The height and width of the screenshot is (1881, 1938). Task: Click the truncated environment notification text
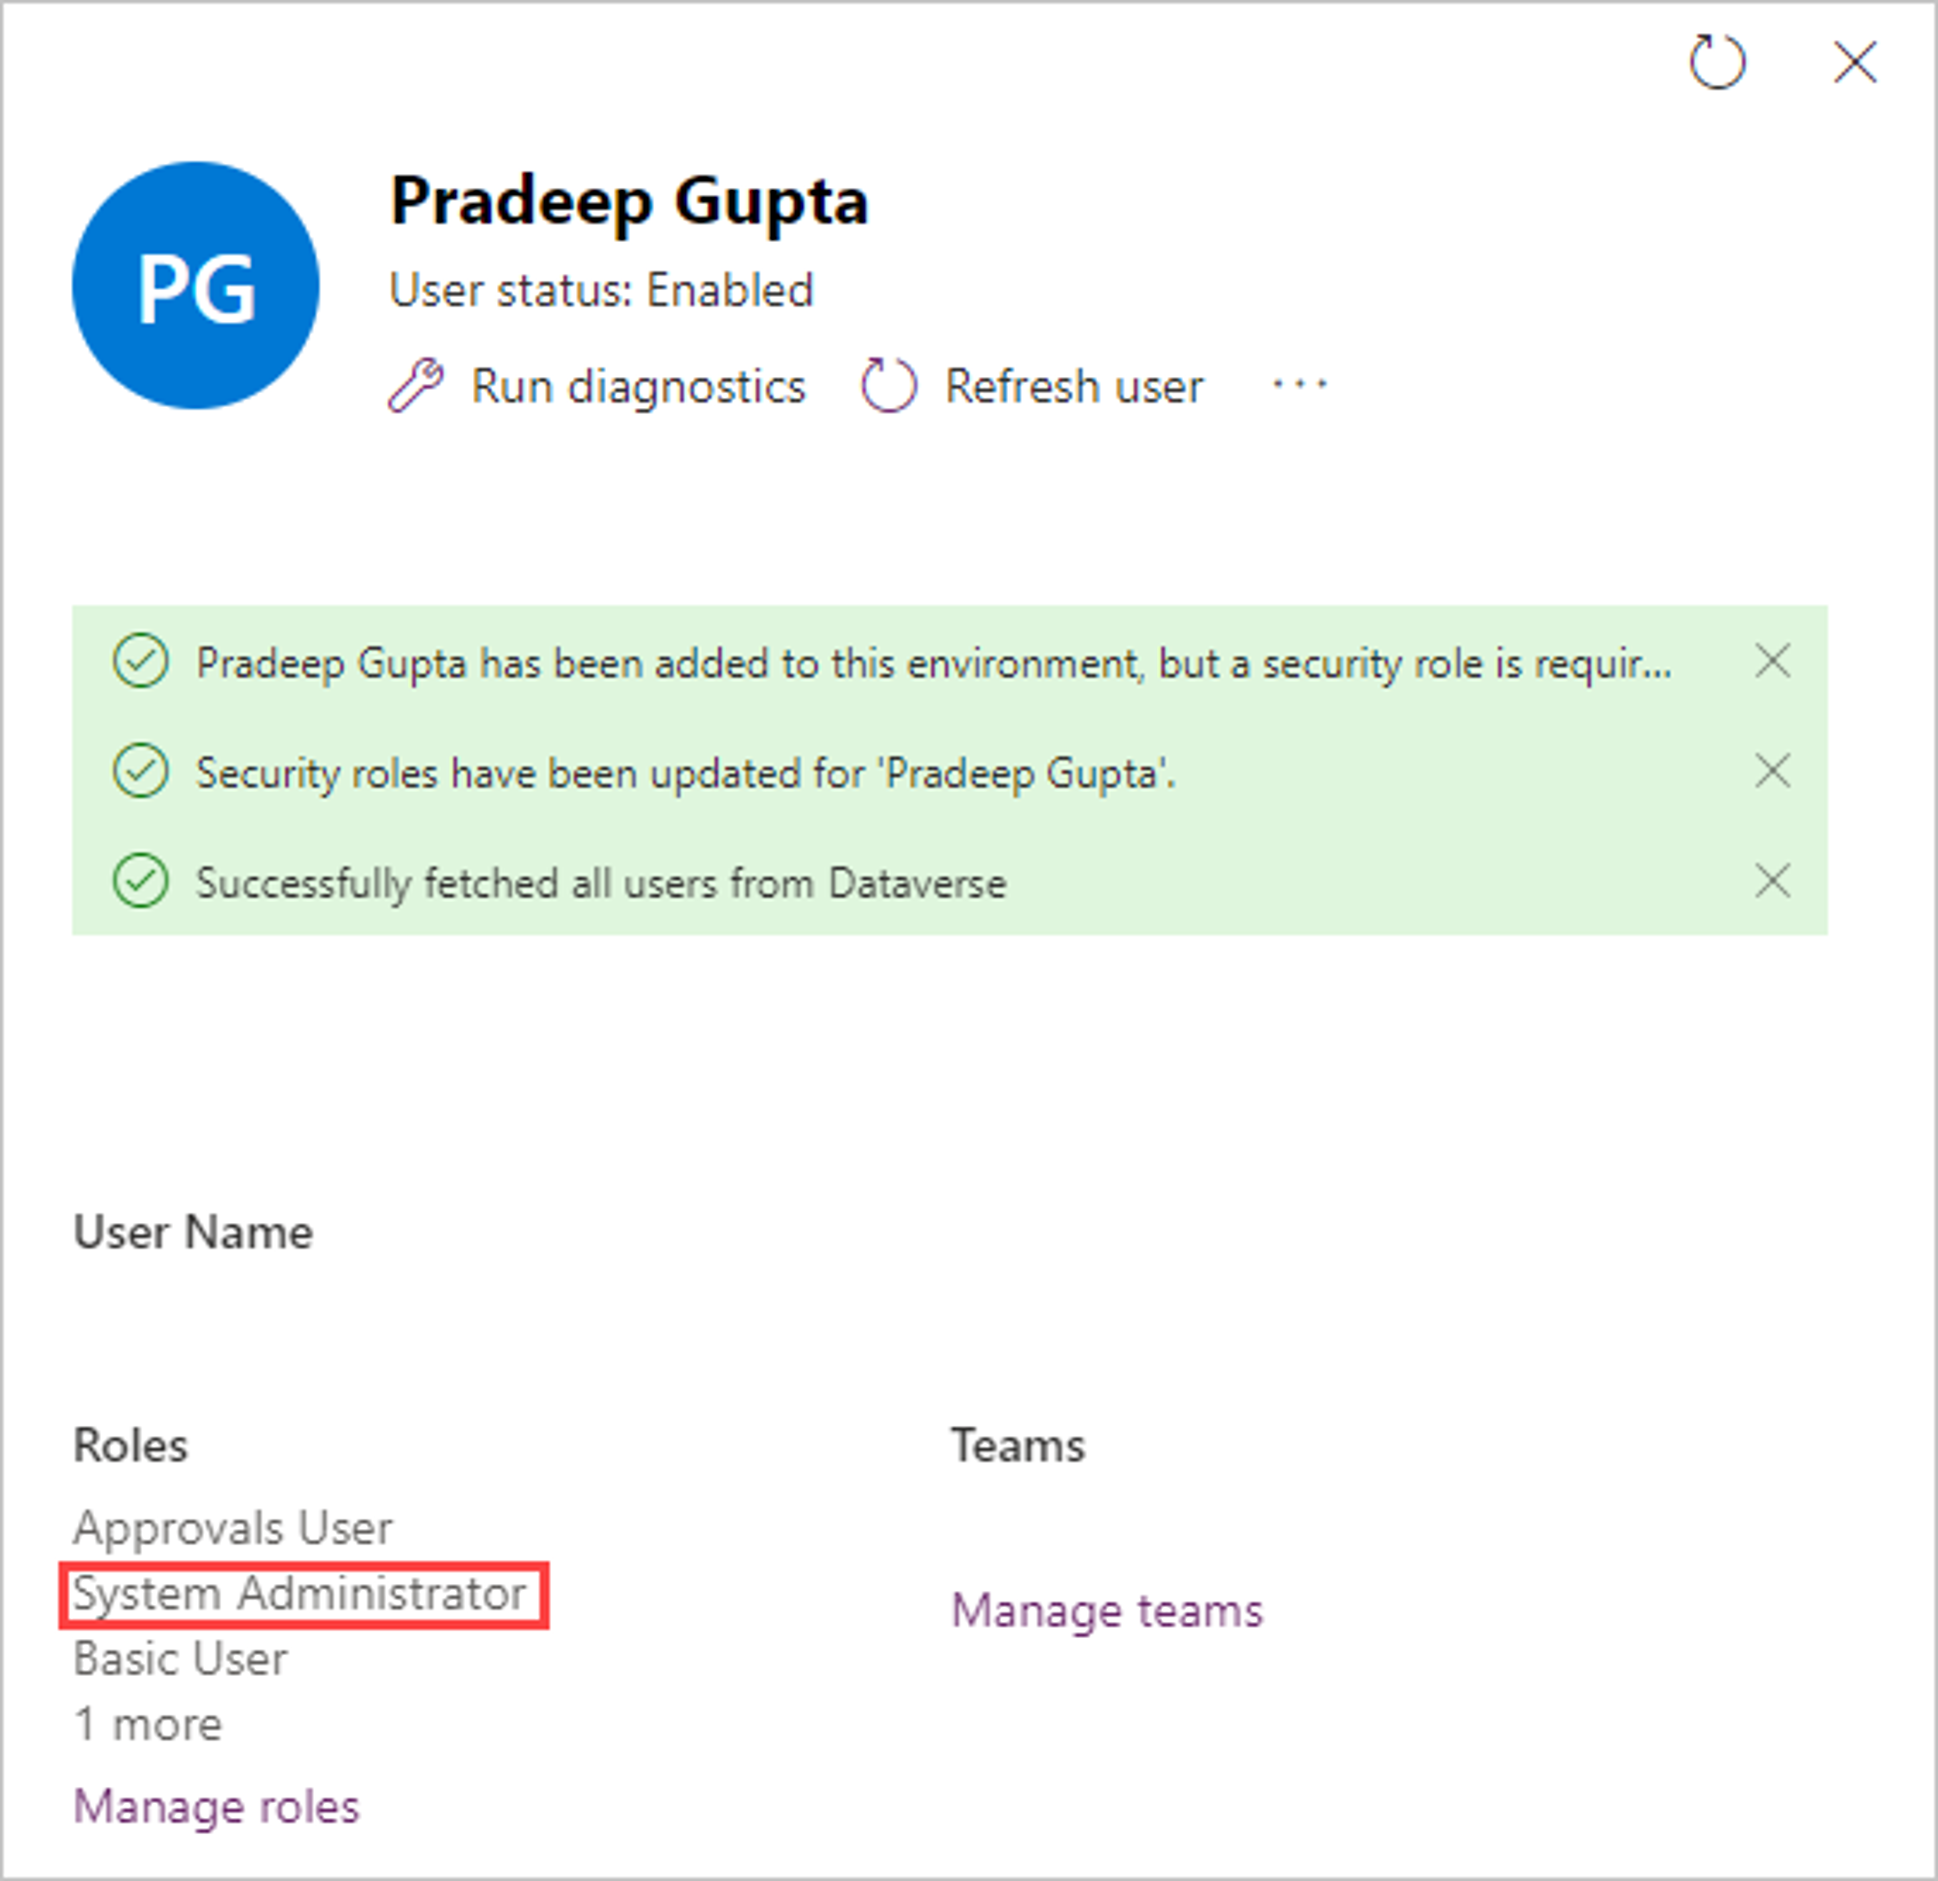tap(934, 663)
